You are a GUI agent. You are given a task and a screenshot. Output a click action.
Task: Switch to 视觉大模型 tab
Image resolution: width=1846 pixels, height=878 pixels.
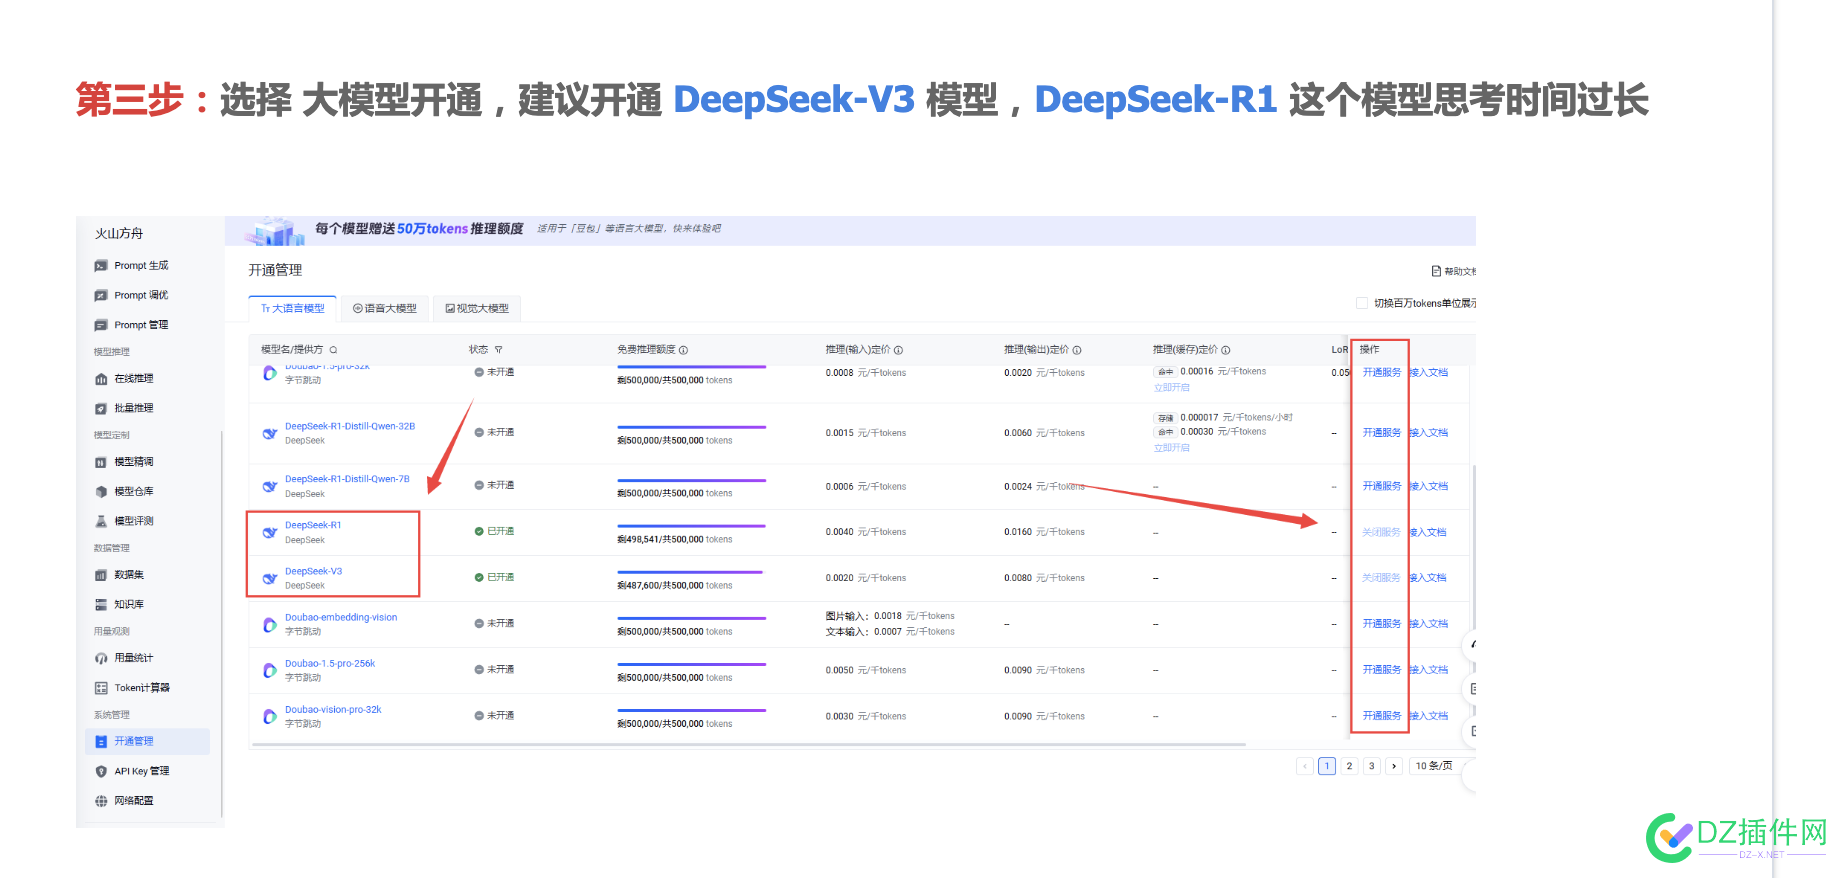(477, 308)
